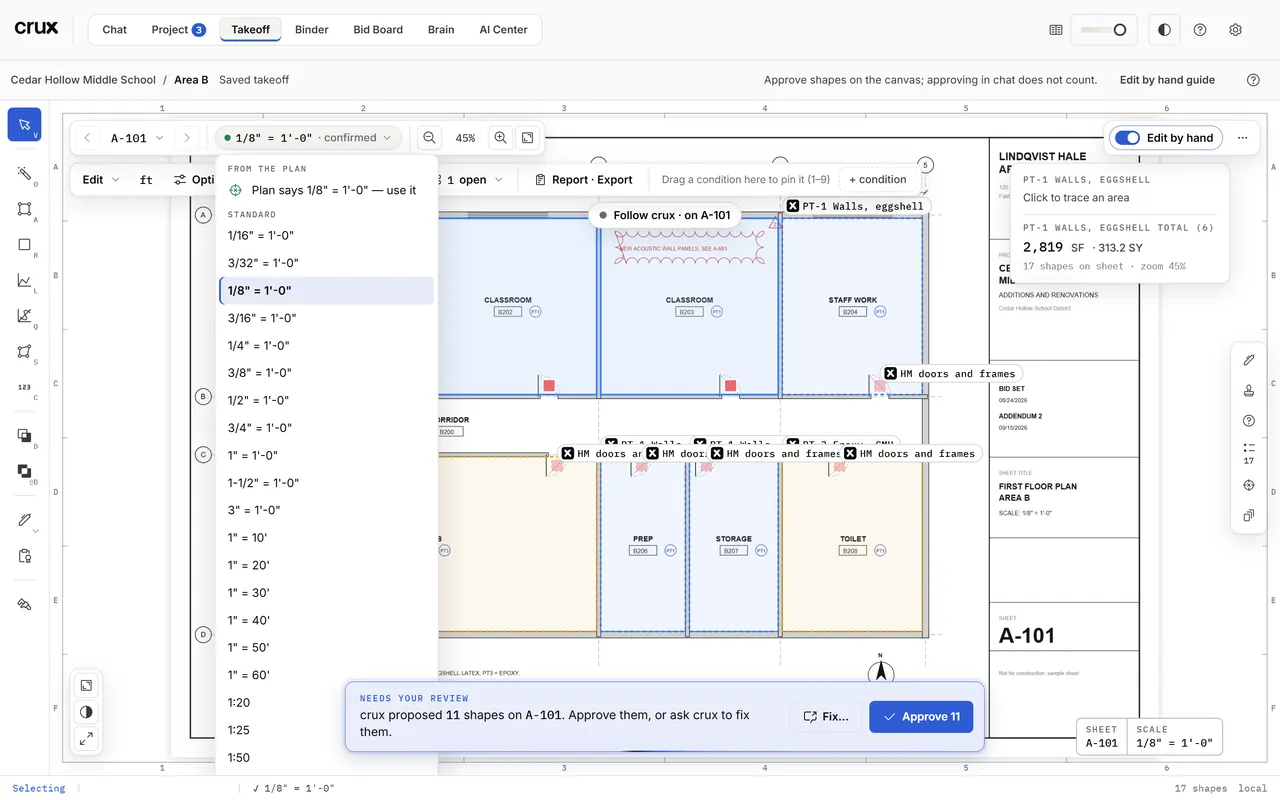Image resolution: width=1280 pixels, height=800 pixels.
Task: Activate the count tool labeled 123
Action: click(x=25, y=388)
